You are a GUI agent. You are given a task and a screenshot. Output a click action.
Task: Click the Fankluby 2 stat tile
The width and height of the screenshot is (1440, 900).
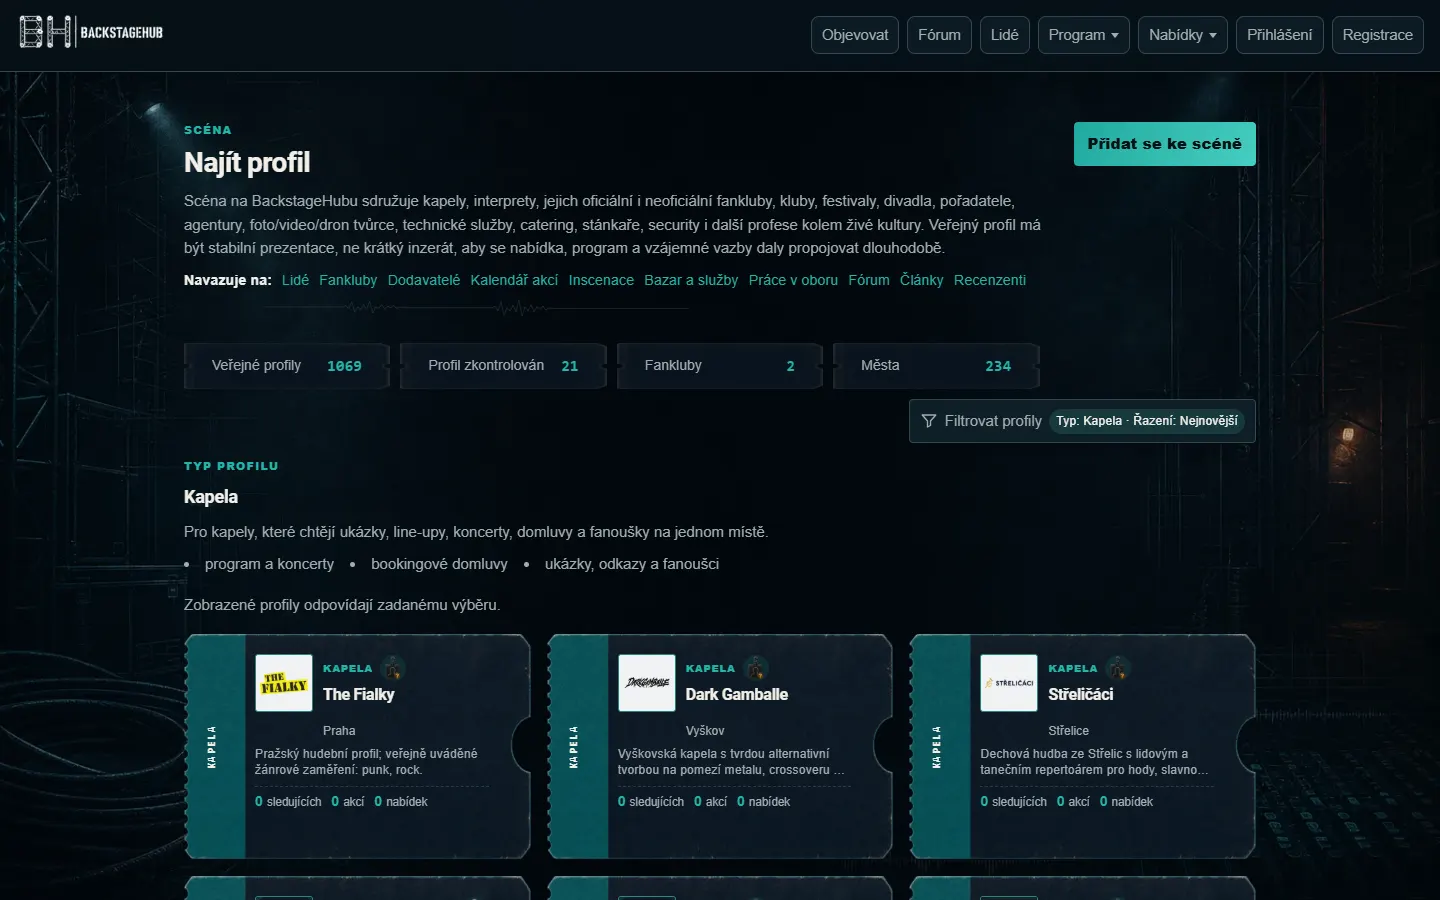pos(720,366)
